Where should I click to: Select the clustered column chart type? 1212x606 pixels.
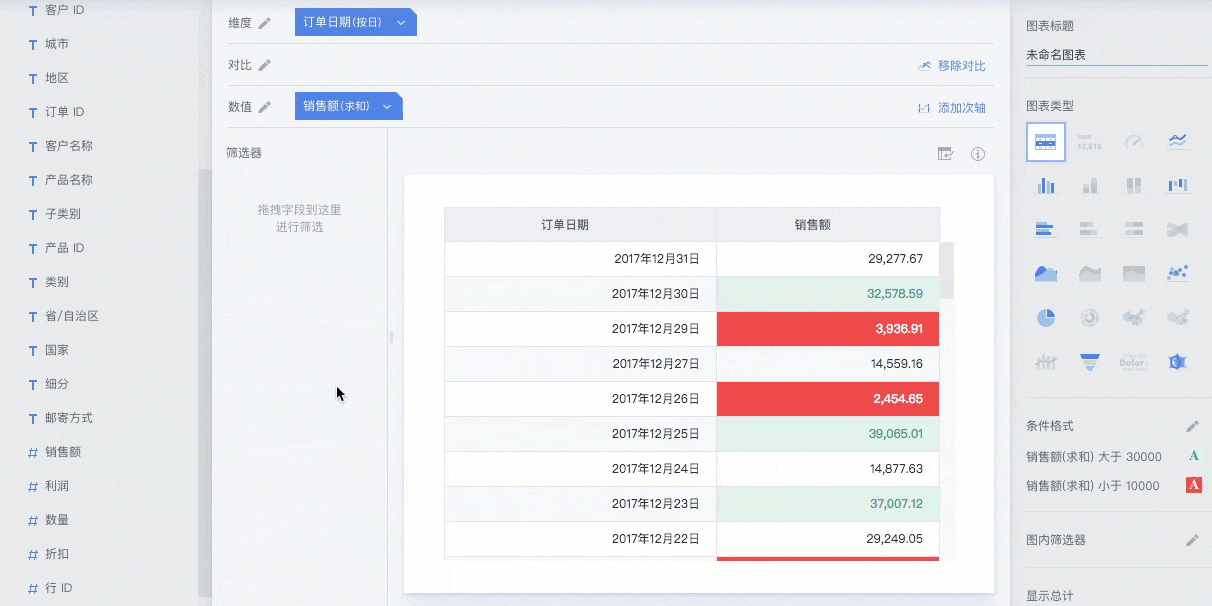pos(1046,186)
